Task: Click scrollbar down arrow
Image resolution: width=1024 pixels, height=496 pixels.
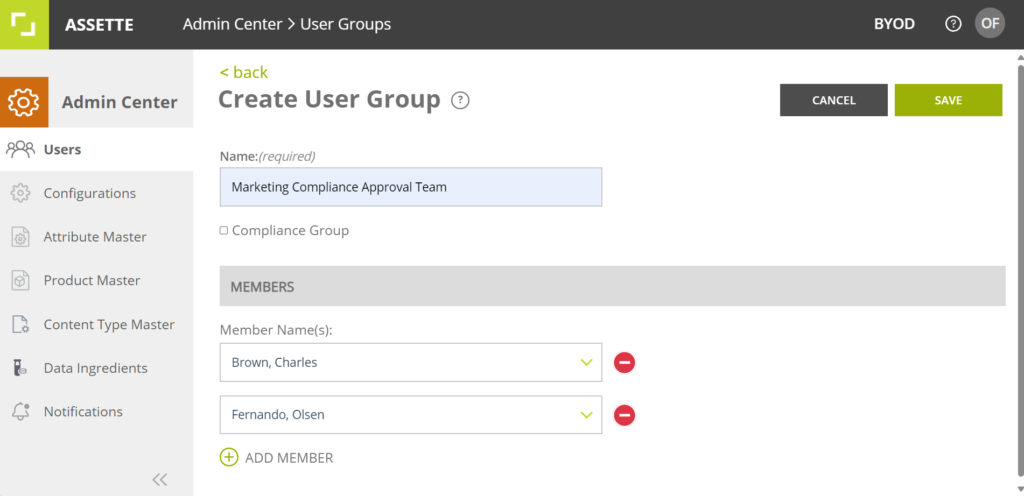Action: click(1019, 489)
